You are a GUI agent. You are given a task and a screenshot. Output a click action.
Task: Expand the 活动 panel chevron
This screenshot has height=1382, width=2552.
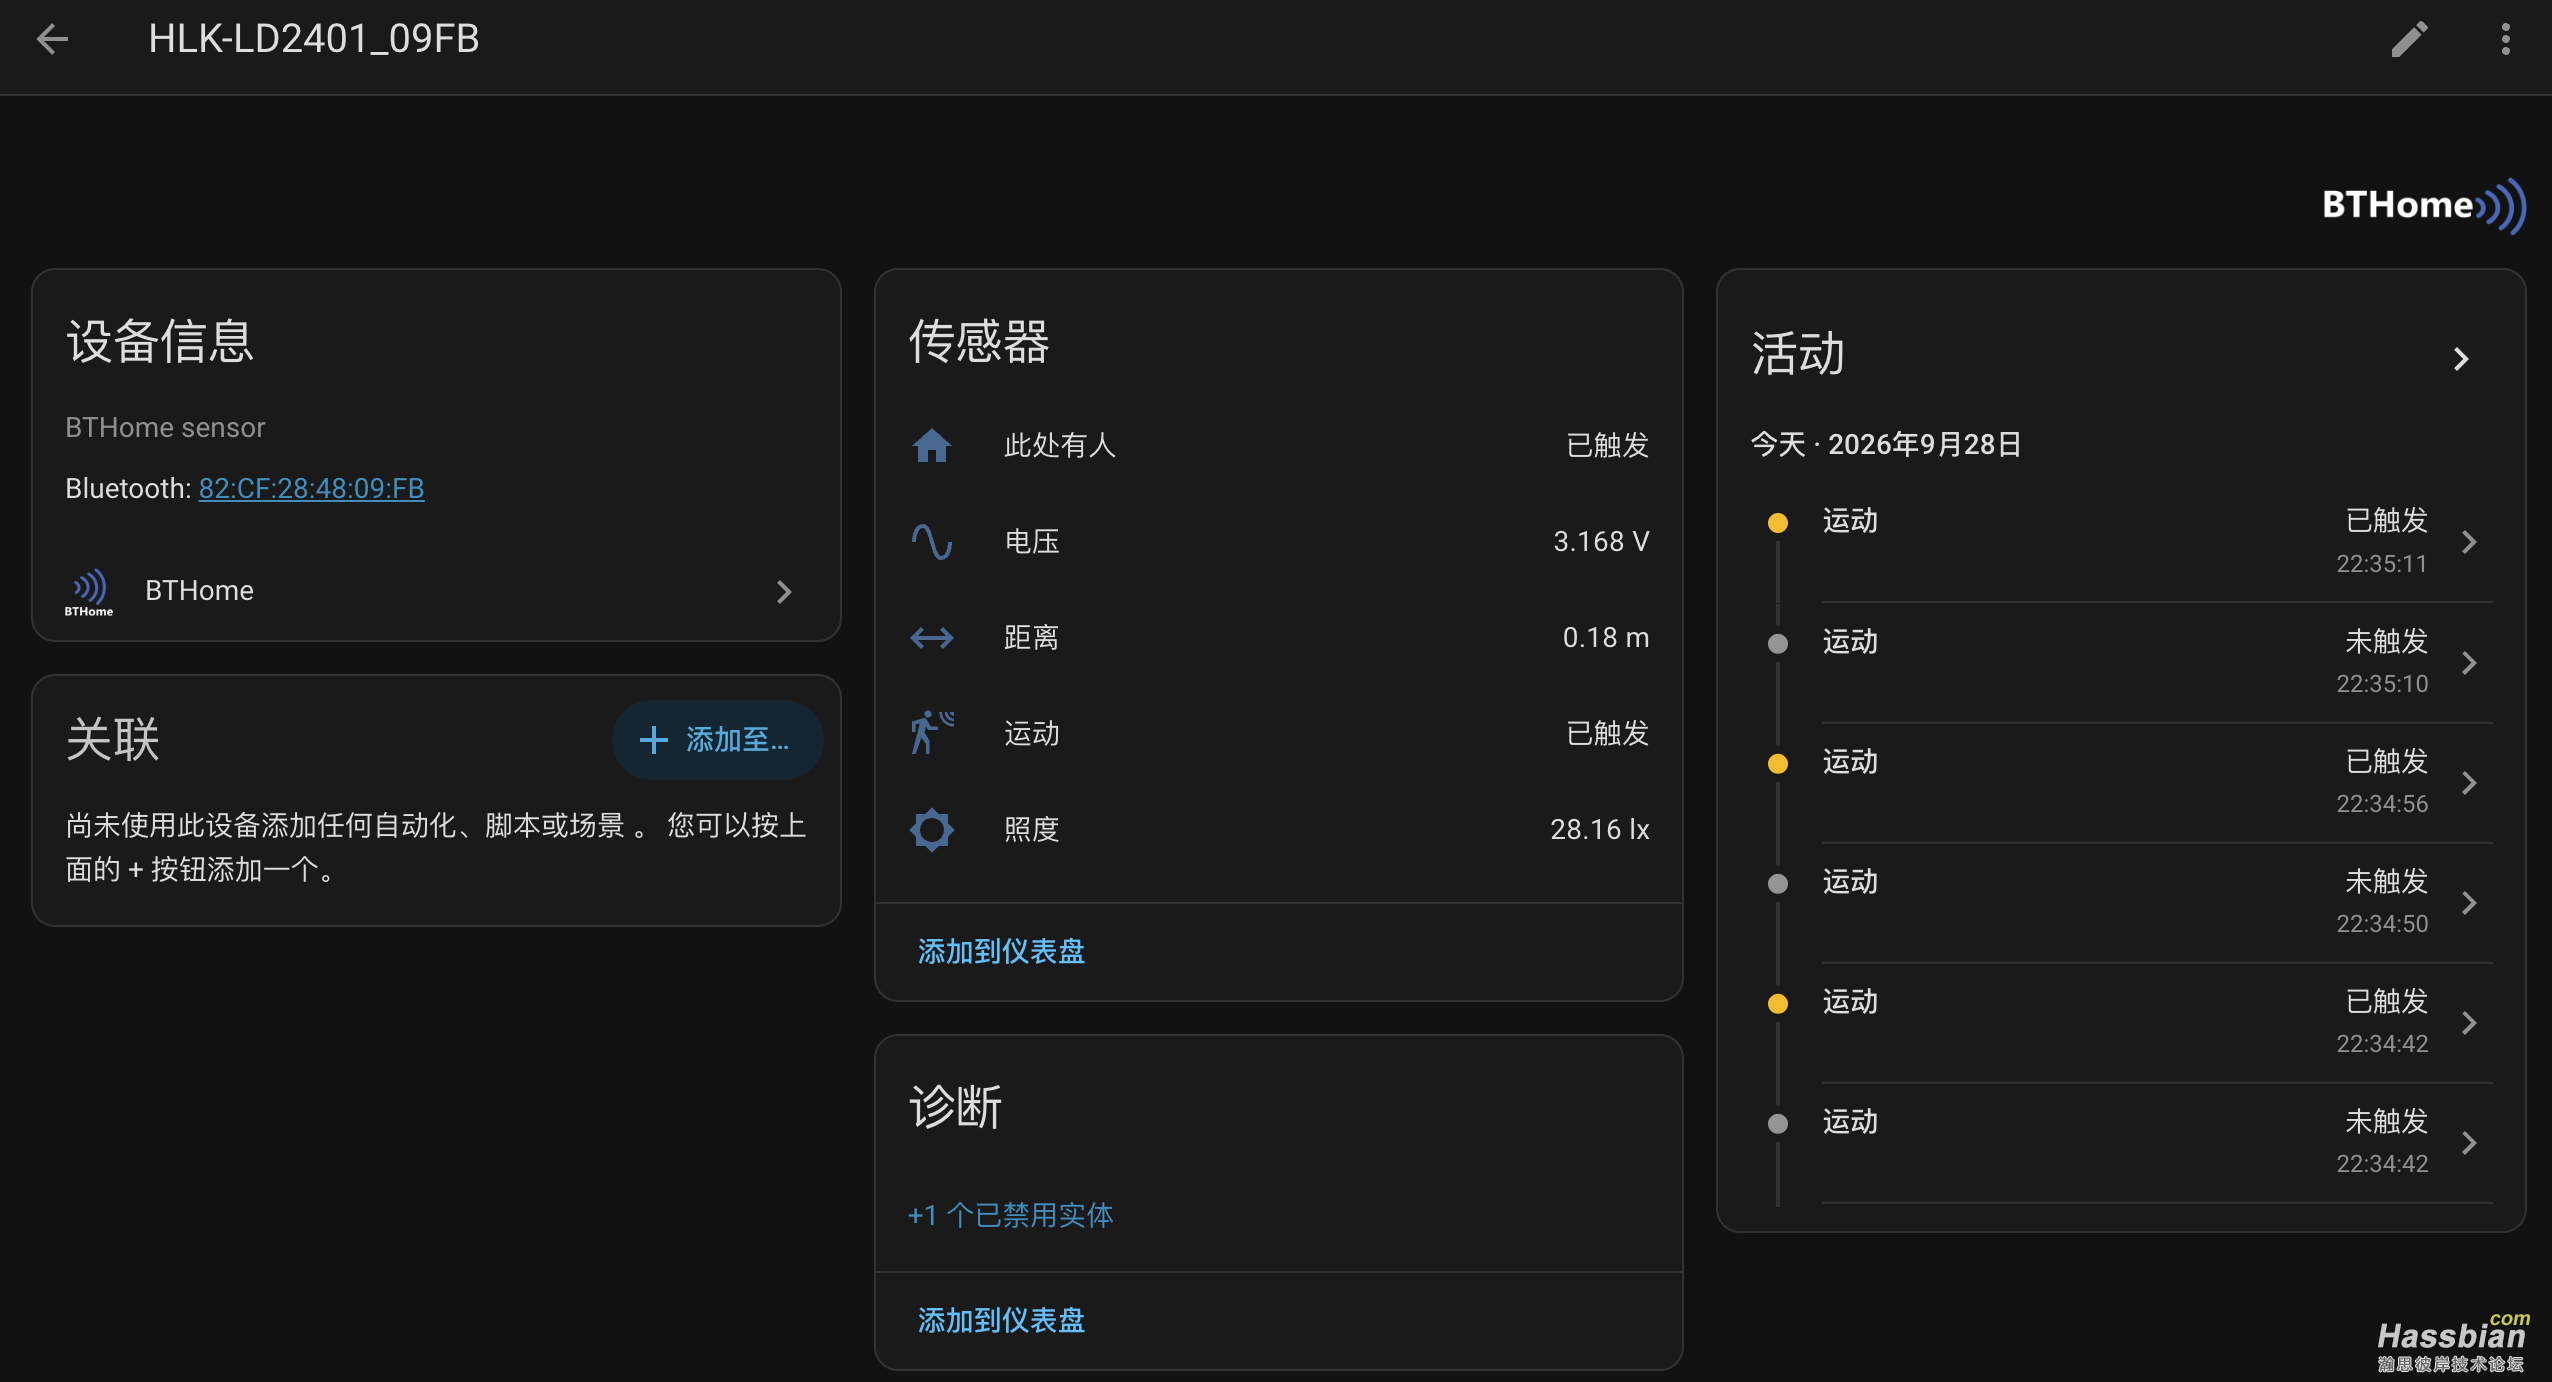pos(2461,359)
